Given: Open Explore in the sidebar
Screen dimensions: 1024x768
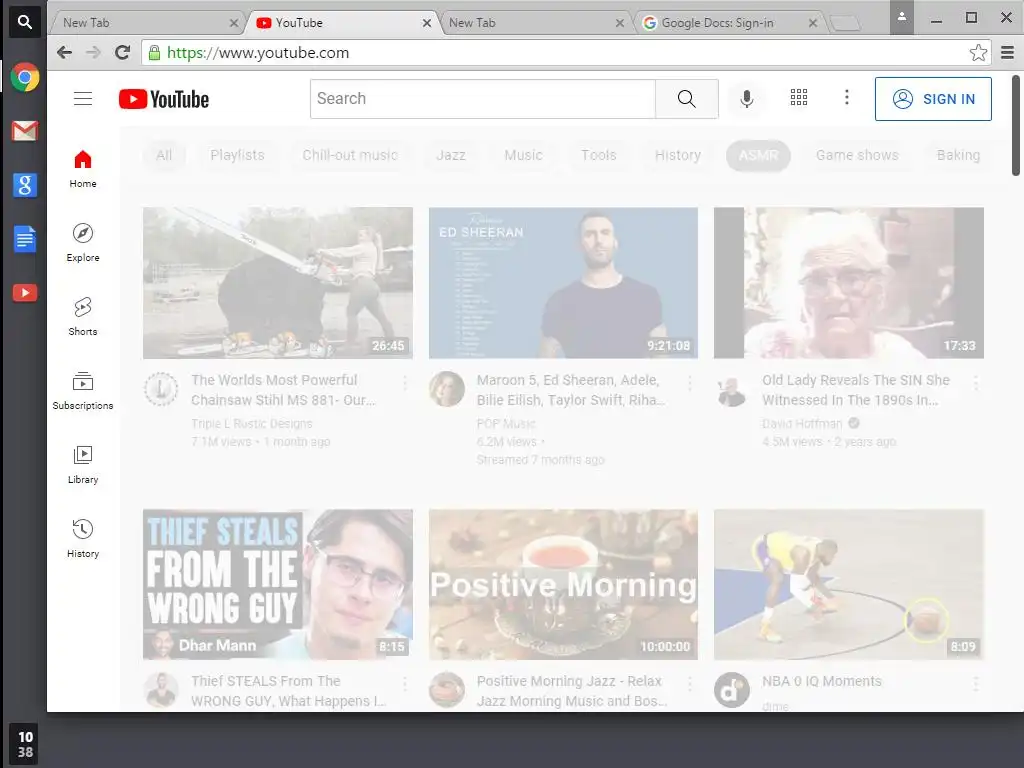Looking at the screenshot, I should tap(83, 242).
